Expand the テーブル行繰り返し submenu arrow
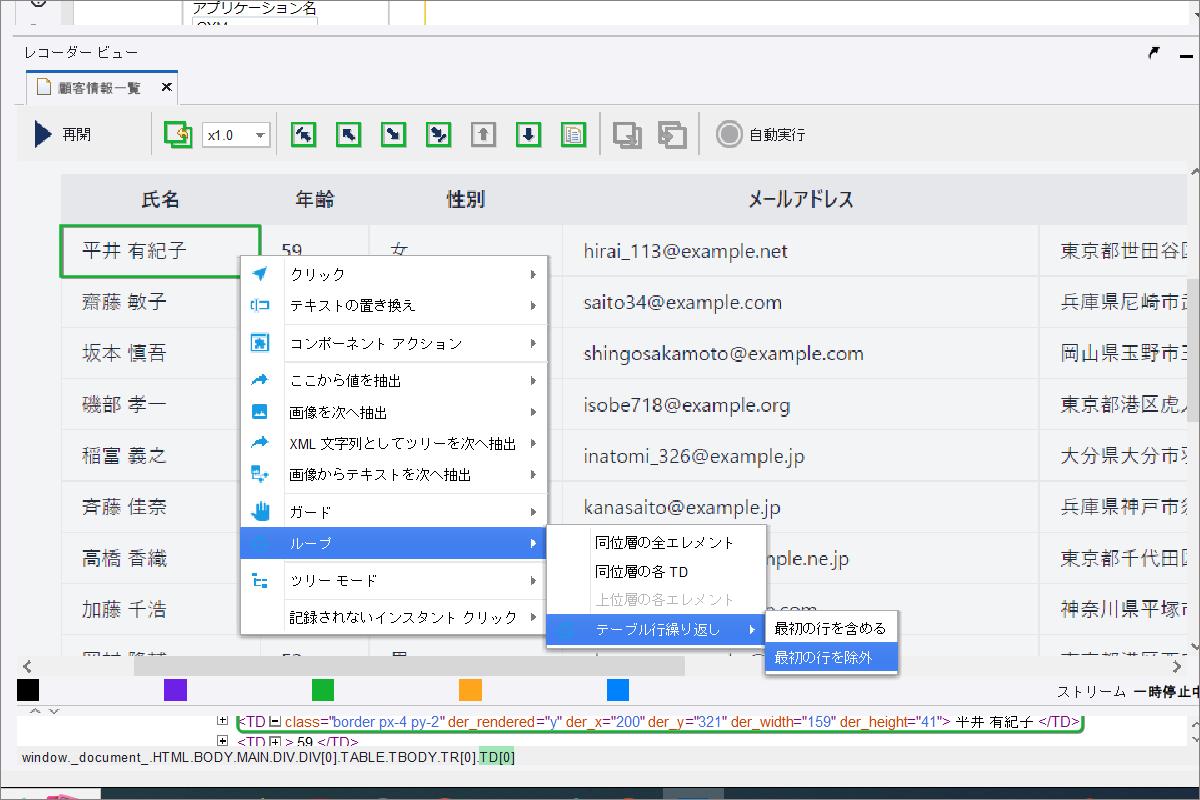The image size is (1200, 800). pyautogui.click(x=752, y=630)
